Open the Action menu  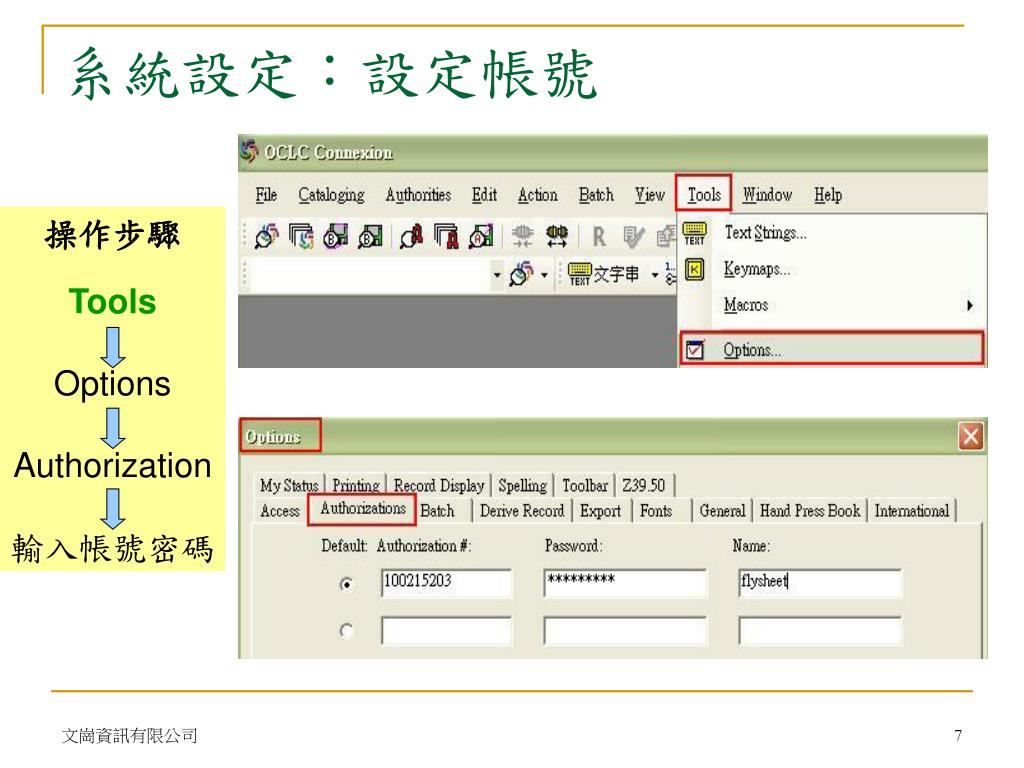(537, 195)
